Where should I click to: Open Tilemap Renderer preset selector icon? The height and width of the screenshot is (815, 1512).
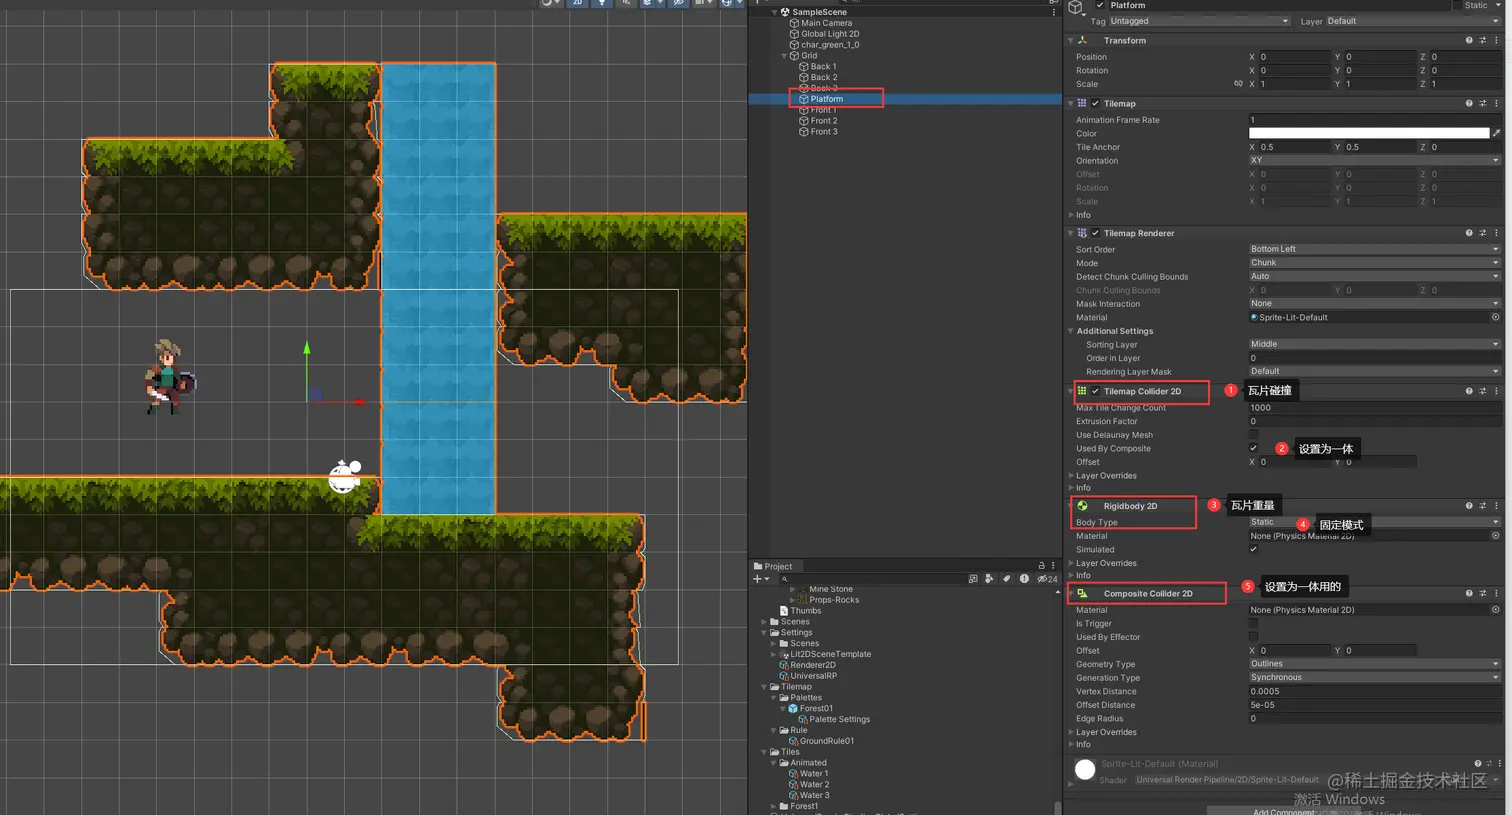click(1483, 233)
